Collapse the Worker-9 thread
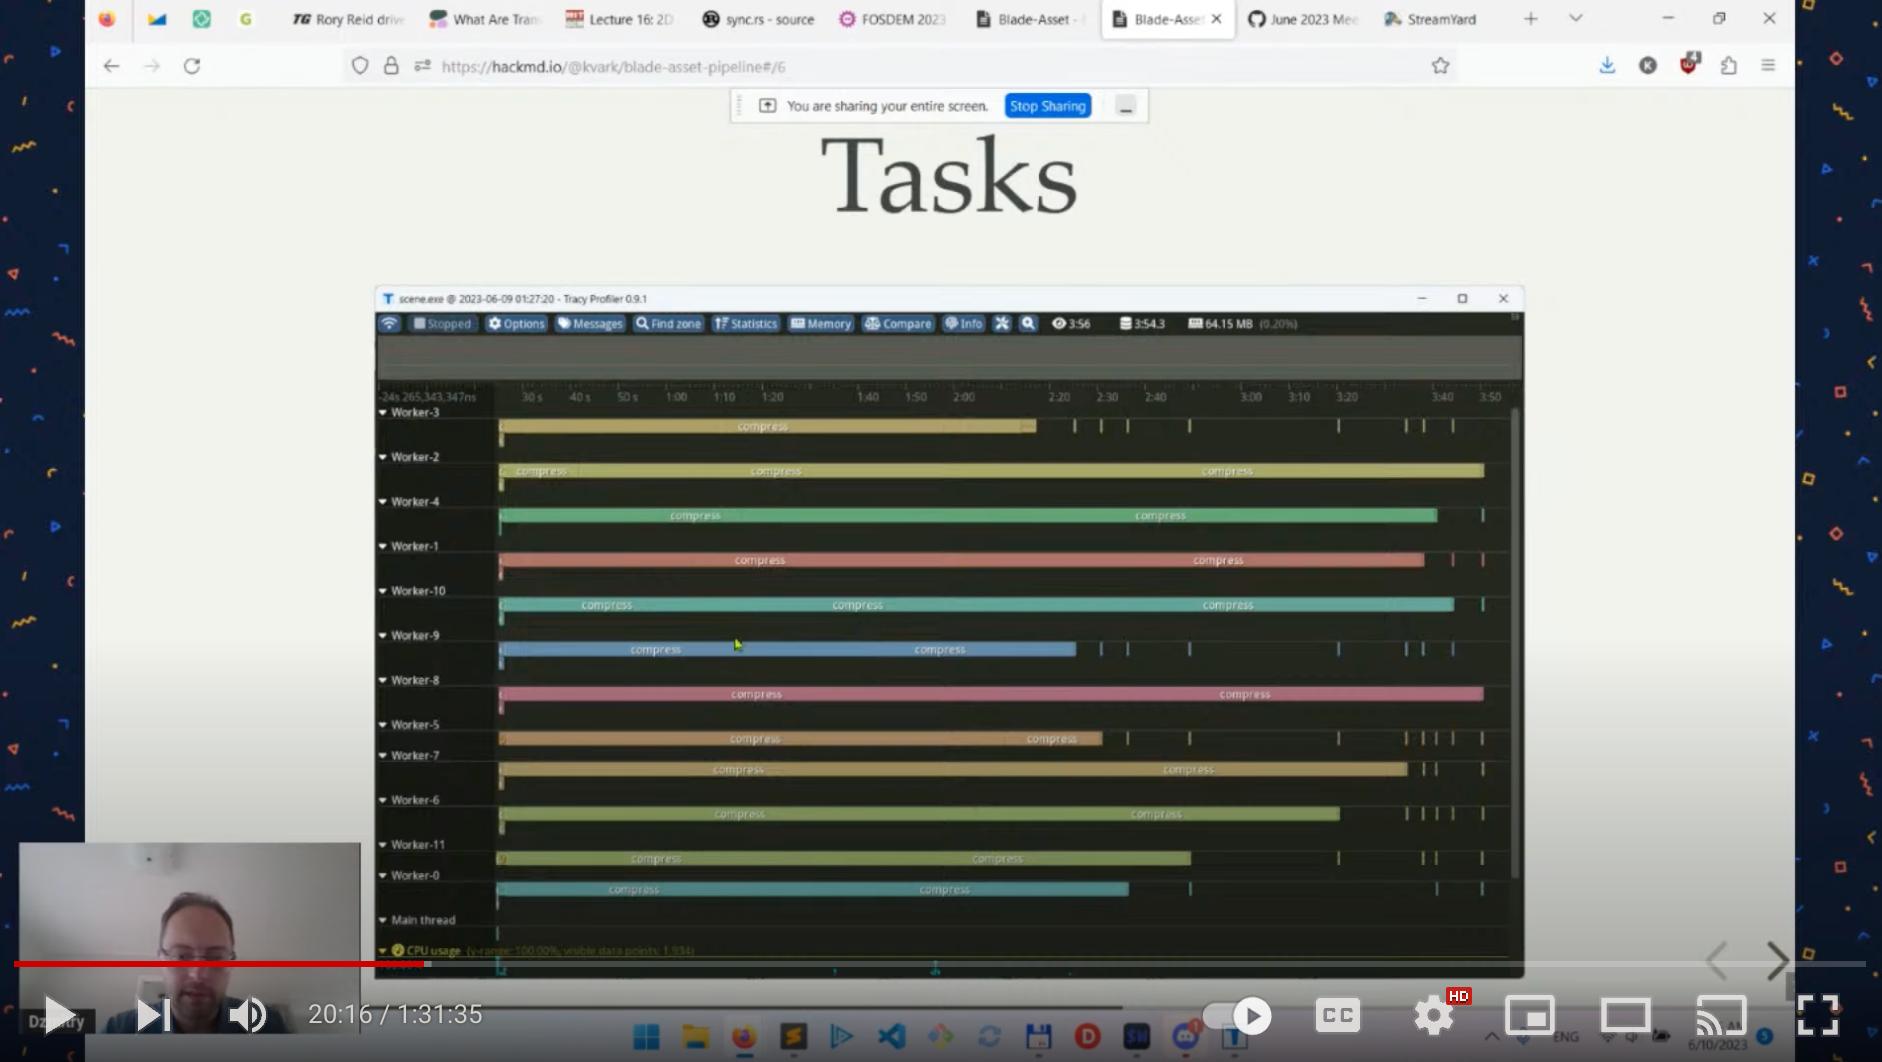The width and height of the screenshot is (1882, 1062). 383,635
